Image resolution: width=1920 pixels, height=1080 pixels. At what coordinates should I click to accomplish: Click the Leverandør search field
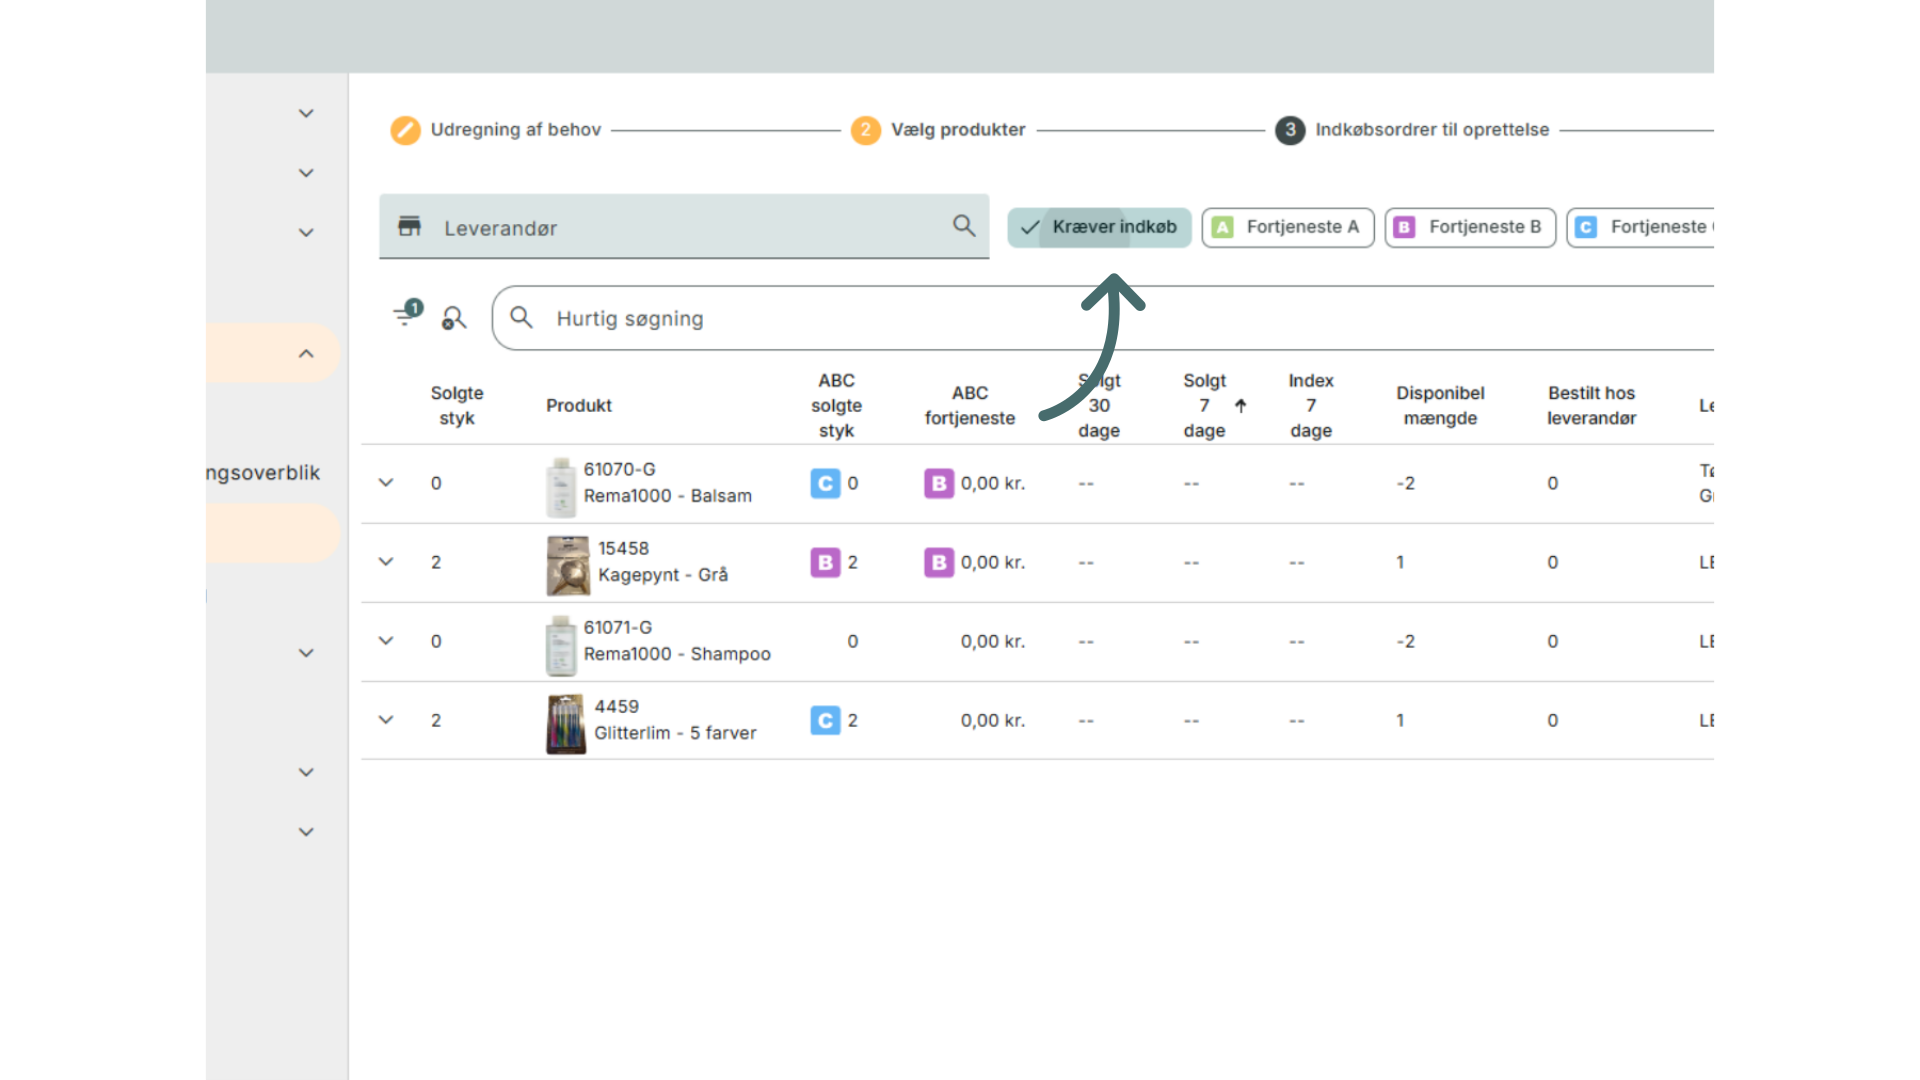pyautogui.click(x=684, y=227)
